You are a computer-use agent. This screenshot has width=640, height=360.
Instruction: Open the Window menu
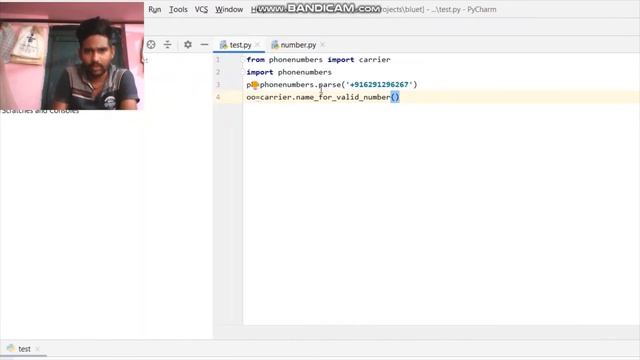[x=229, y=9]
